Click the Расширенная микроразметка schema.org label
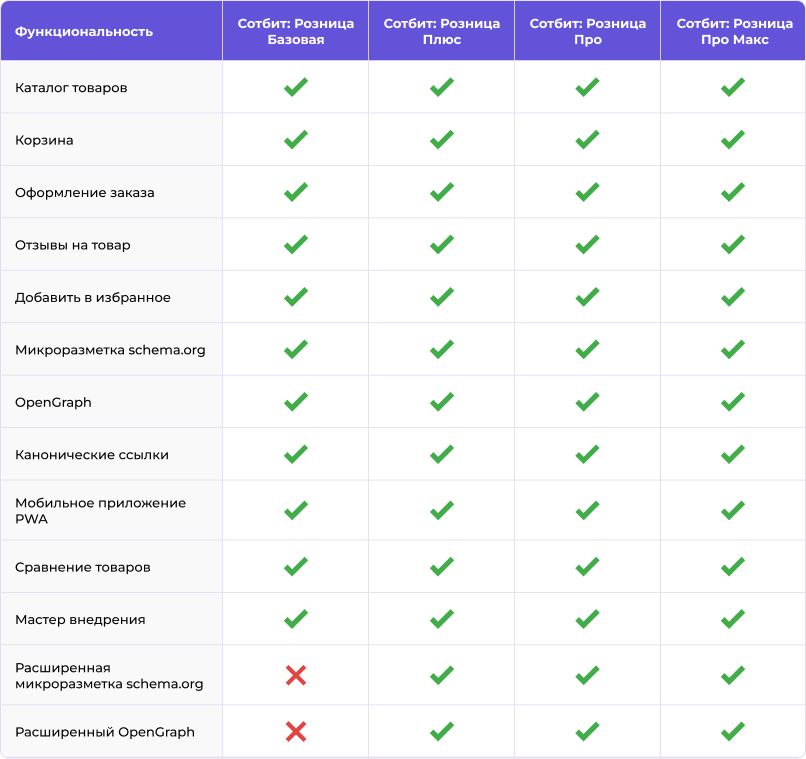Image resolution: width=806 pixels, height=759 pixels. (x=108, y=676)
